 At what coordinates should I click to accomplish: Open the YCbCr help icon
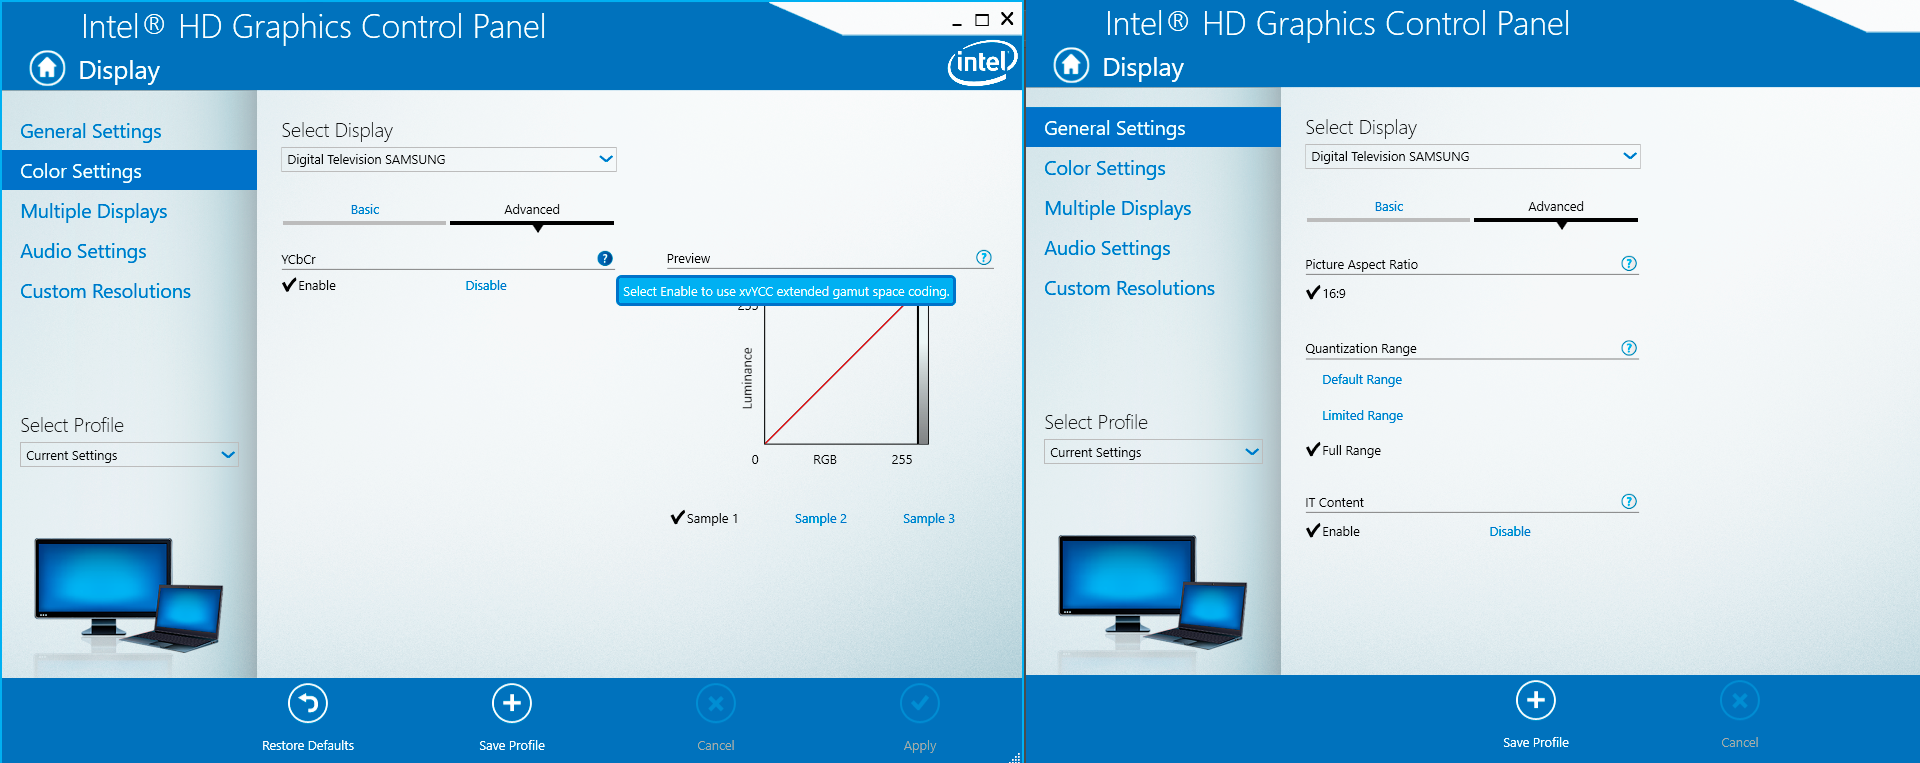605,258
